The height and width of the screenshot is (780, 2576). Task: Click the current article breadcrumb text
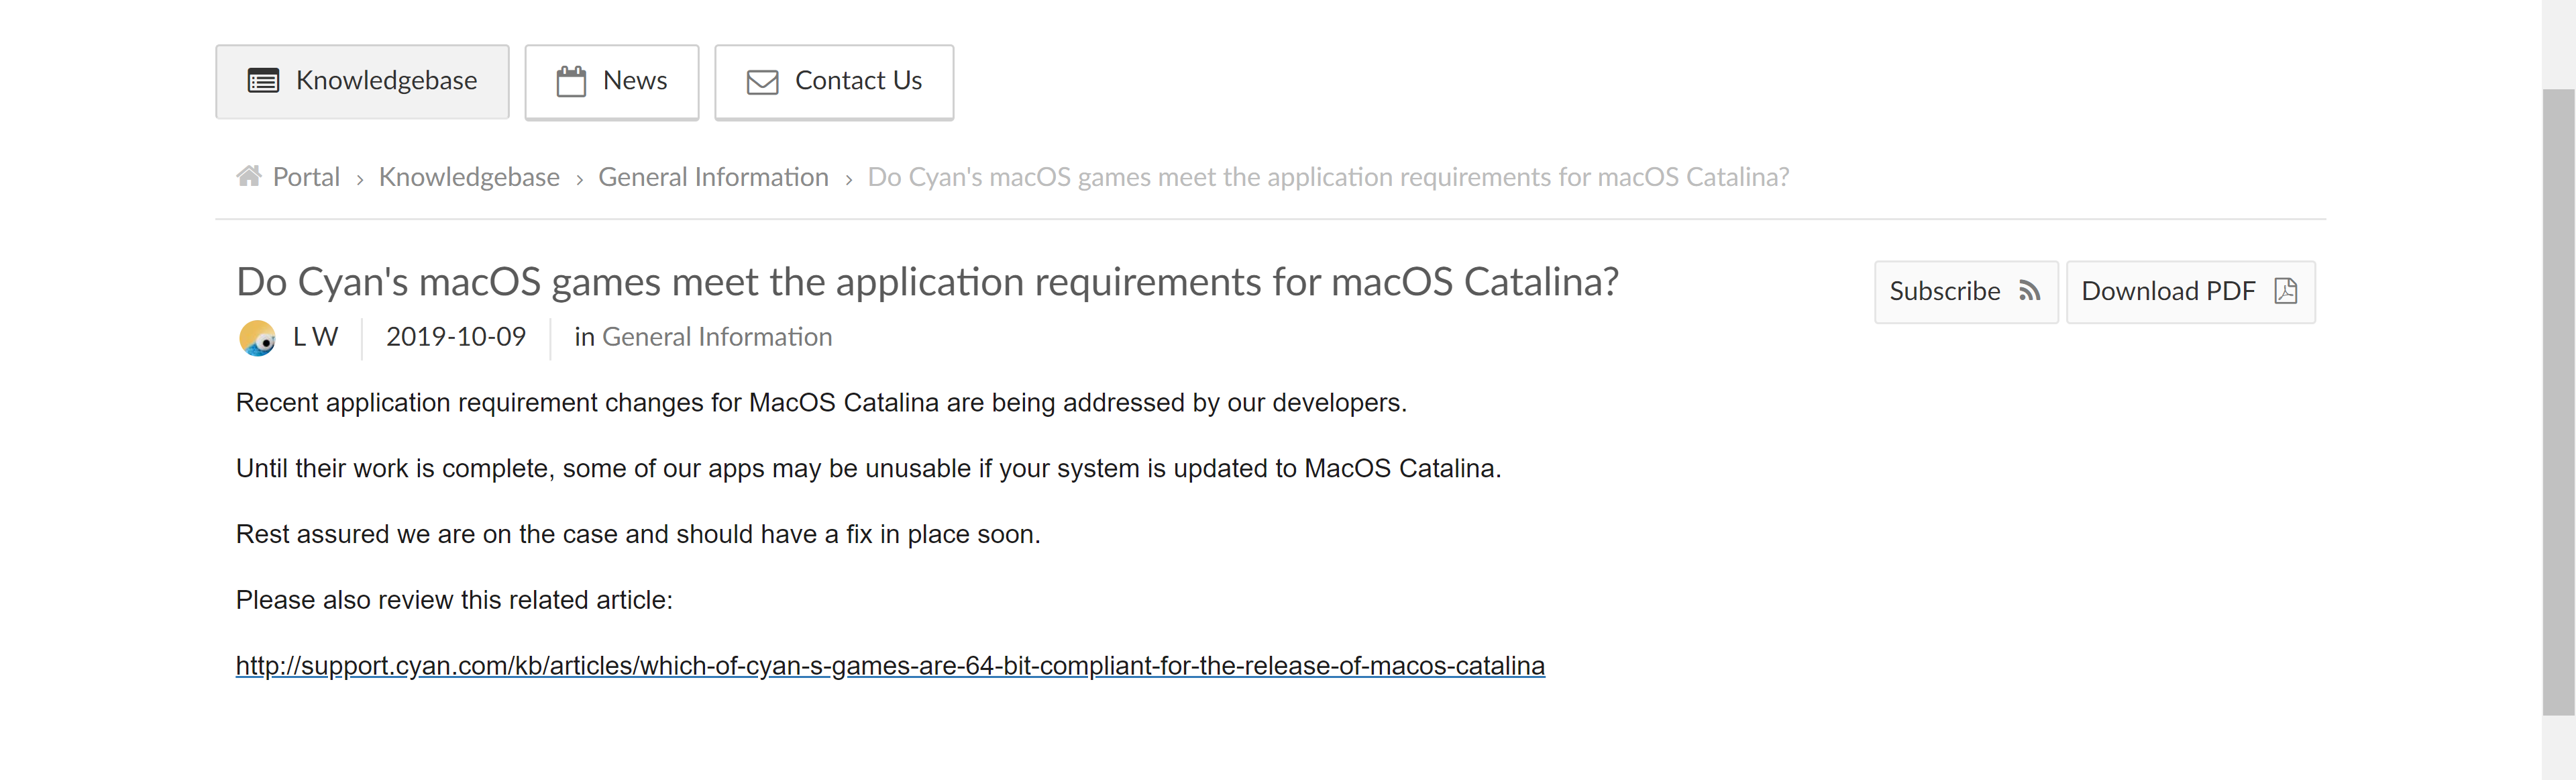pyautogui.click(x=1328, y=177)
